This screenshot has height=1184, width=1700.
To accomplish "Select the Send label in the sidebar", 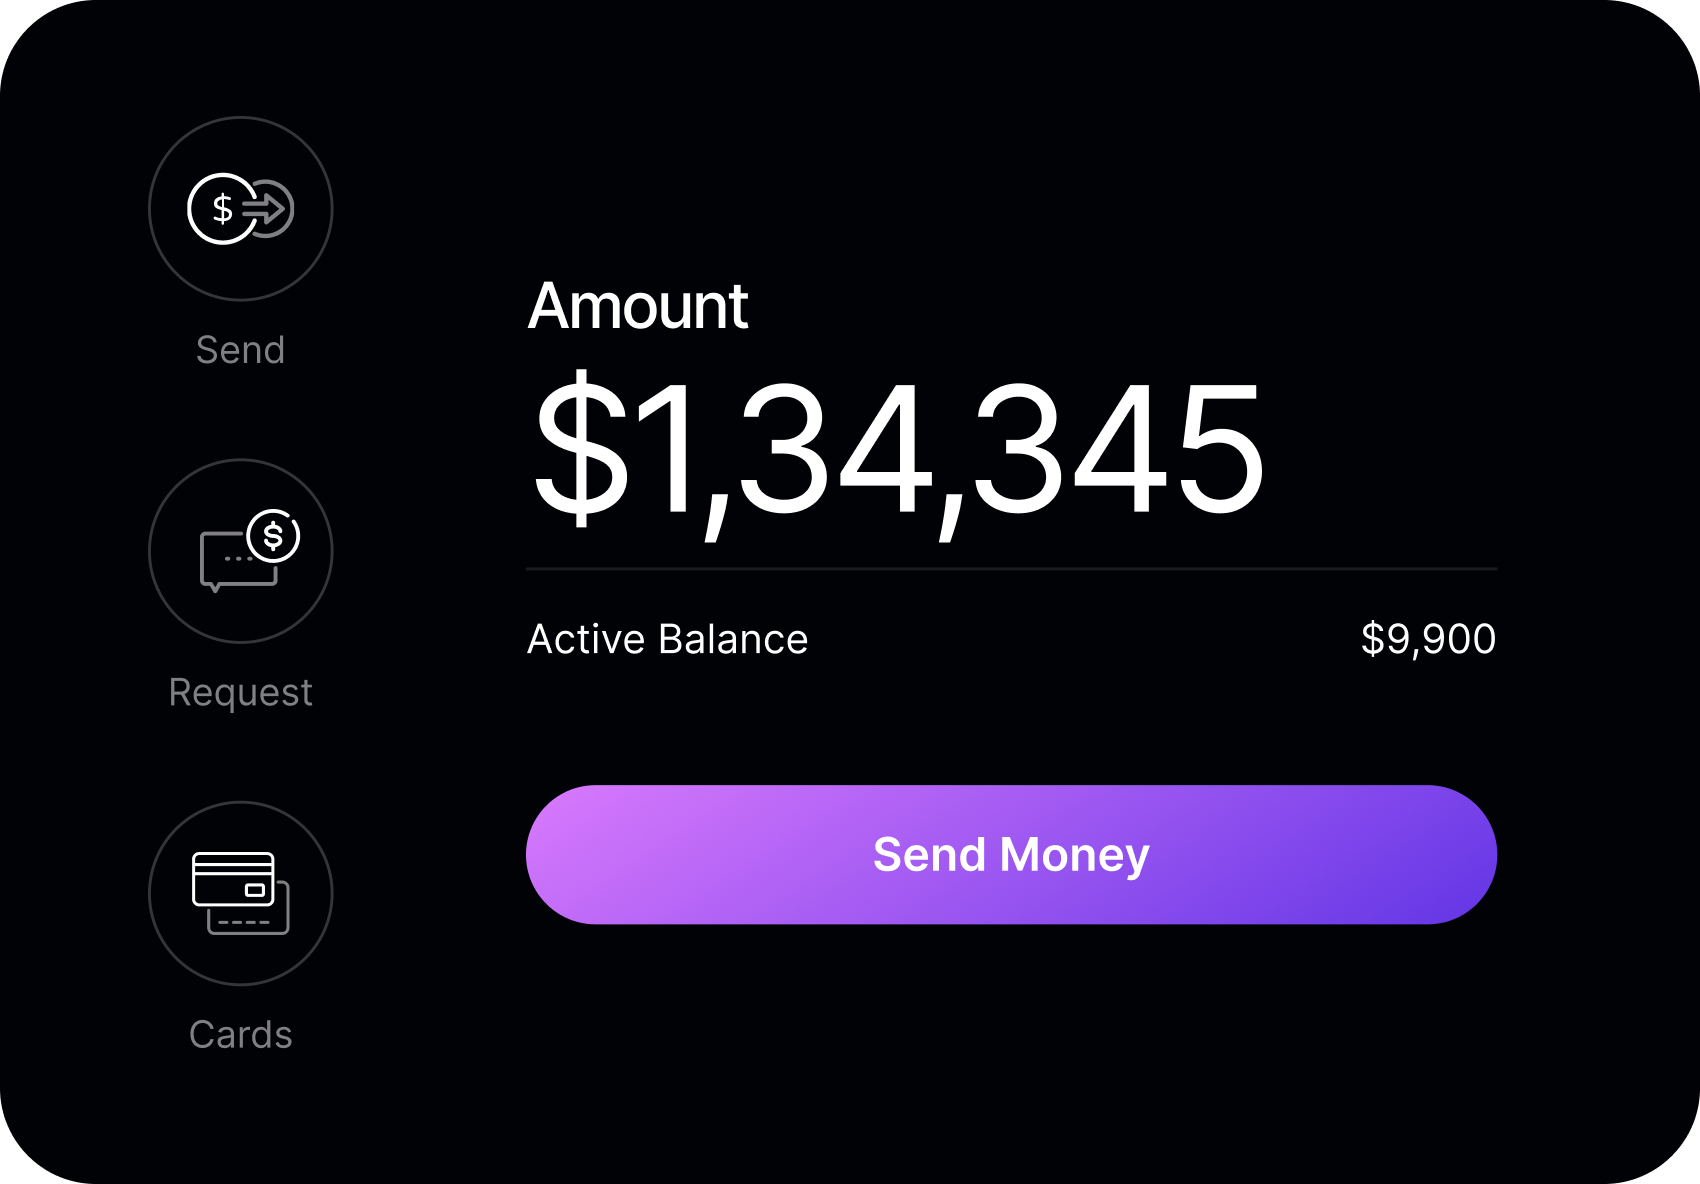I will [x=240, y=350].
